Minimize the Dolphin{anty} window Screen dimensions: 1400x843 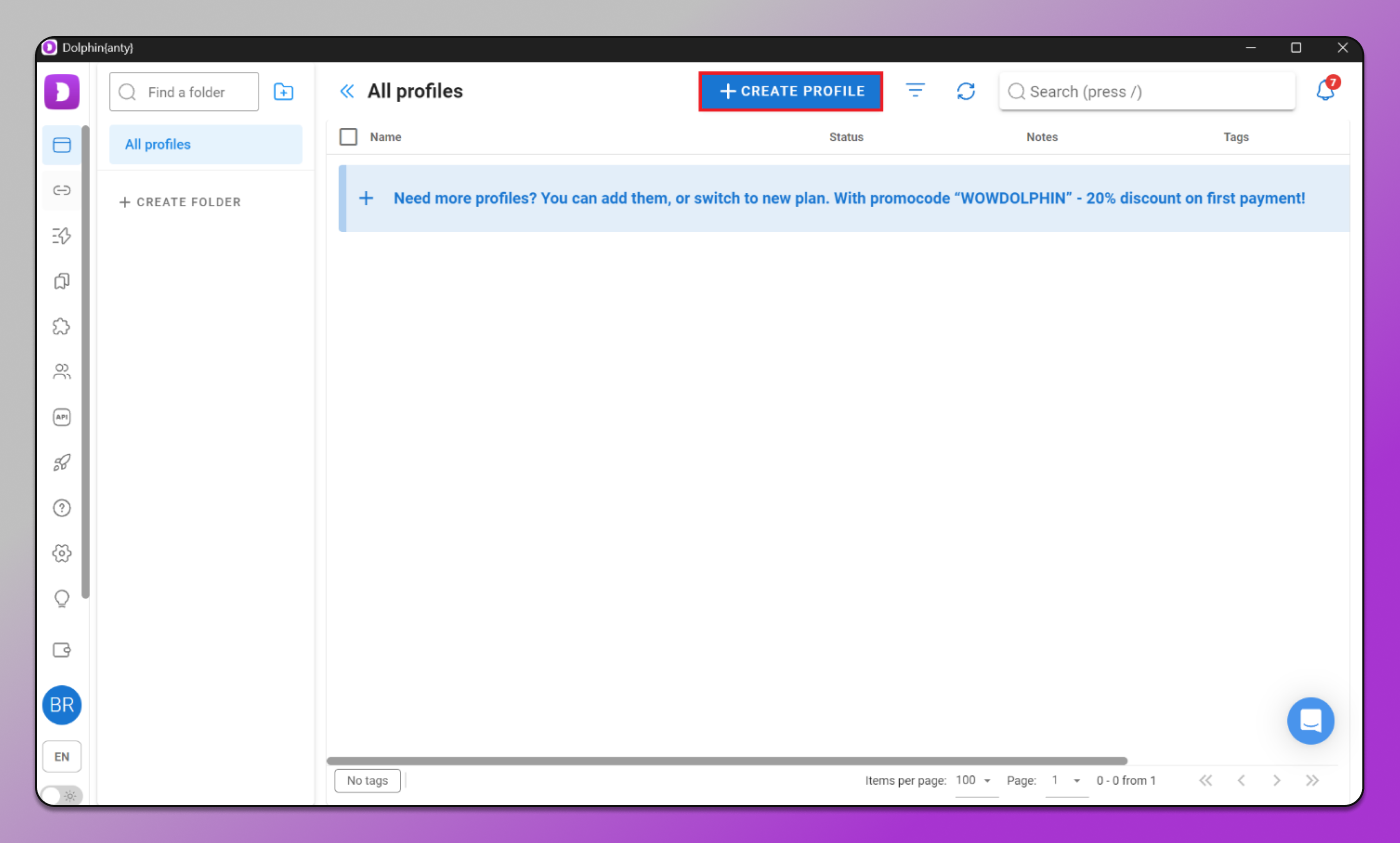(x=1249, y=48)
